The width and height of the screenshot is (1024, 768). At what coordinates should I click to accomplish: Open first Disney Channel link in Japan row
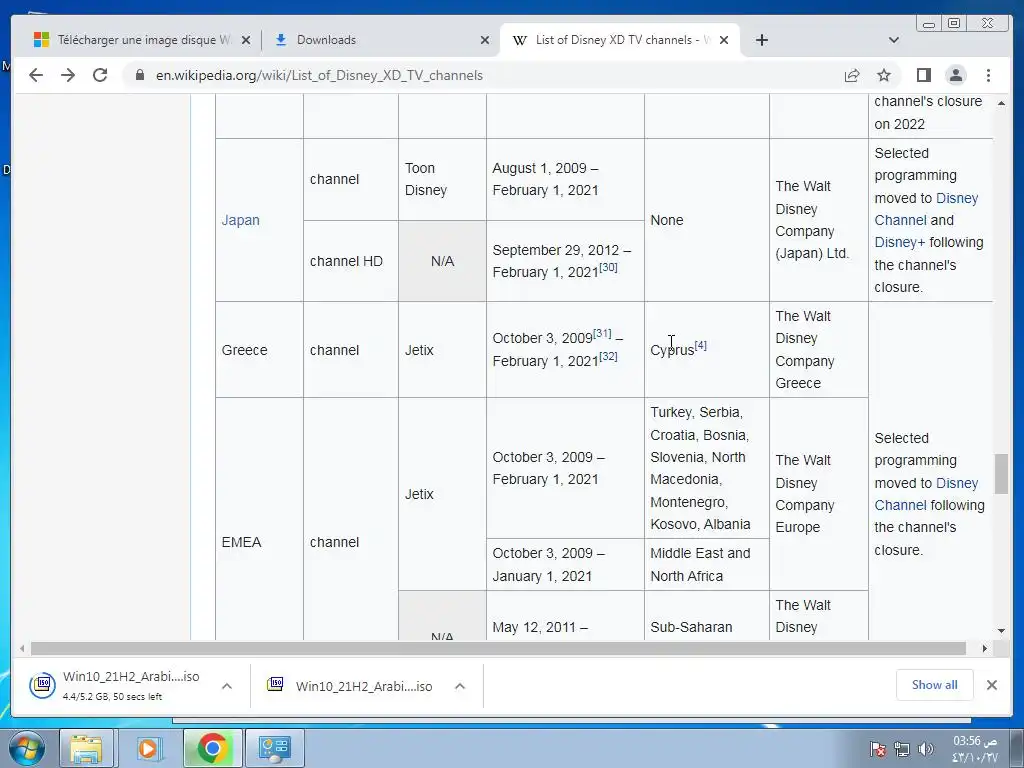click(x=926, y=209)
